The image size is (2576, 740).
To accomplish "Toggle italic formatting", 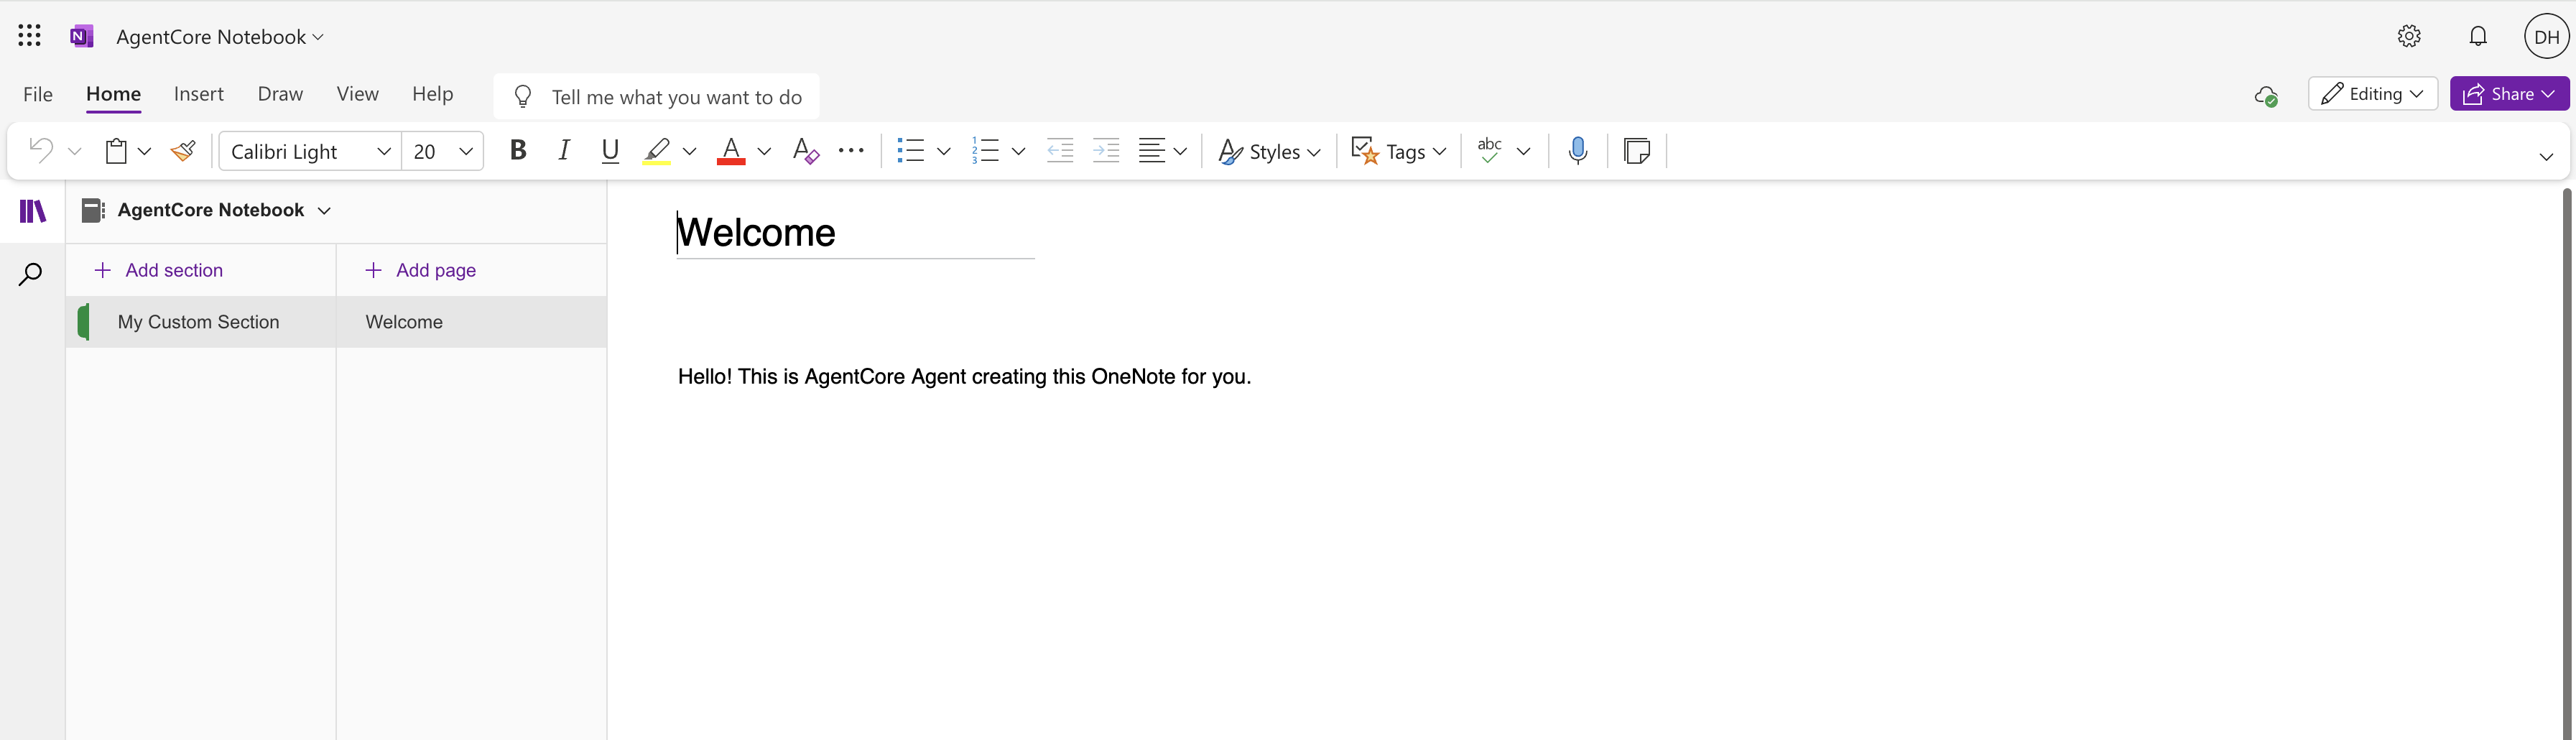I will coord(564,150).
